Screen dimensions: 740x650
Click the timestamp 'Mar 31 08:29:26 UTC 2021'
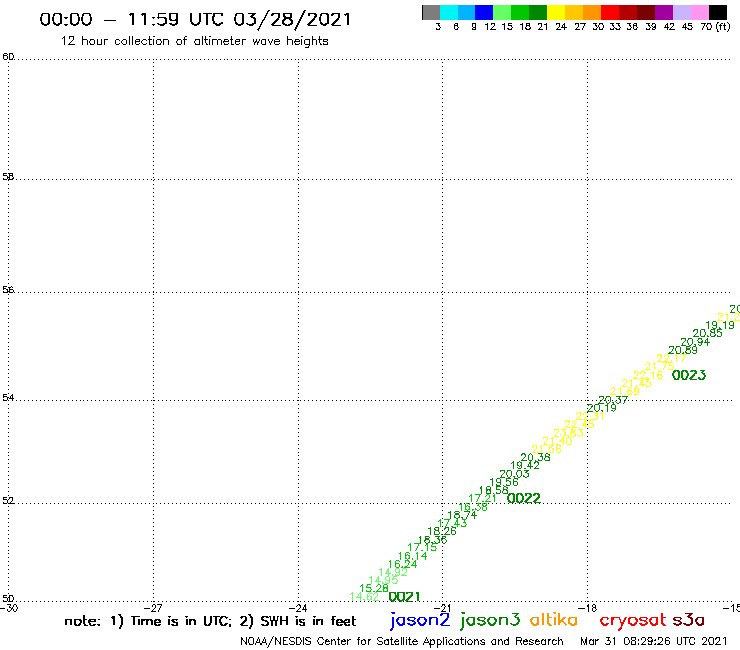click(x=653, y=641)
